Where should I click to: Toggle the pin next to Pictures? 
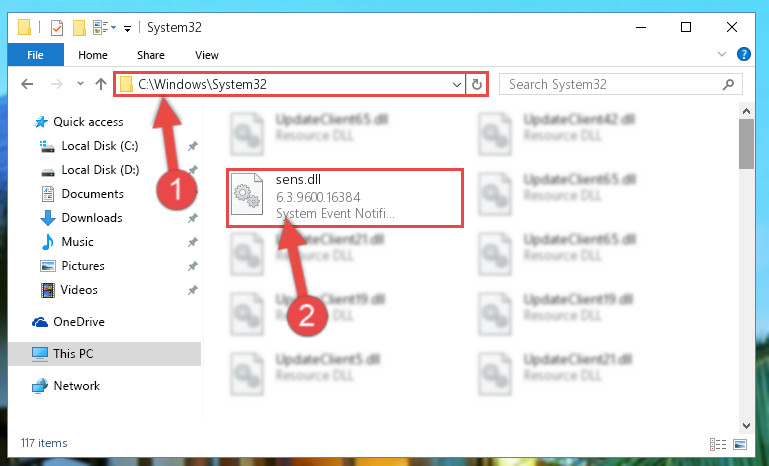tap(193, 266)
